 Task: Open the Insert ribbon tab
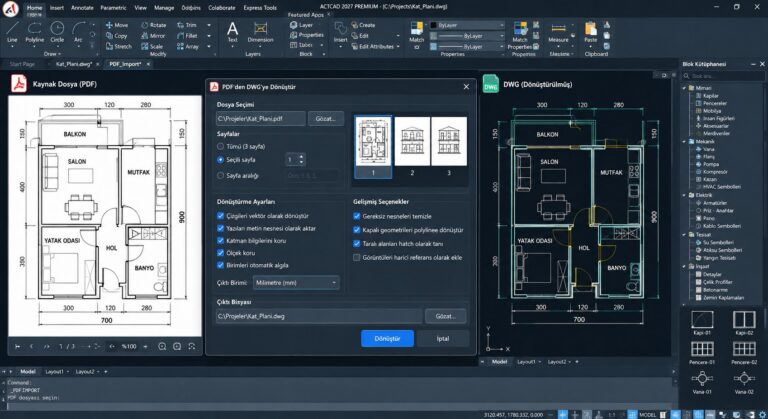57,8
